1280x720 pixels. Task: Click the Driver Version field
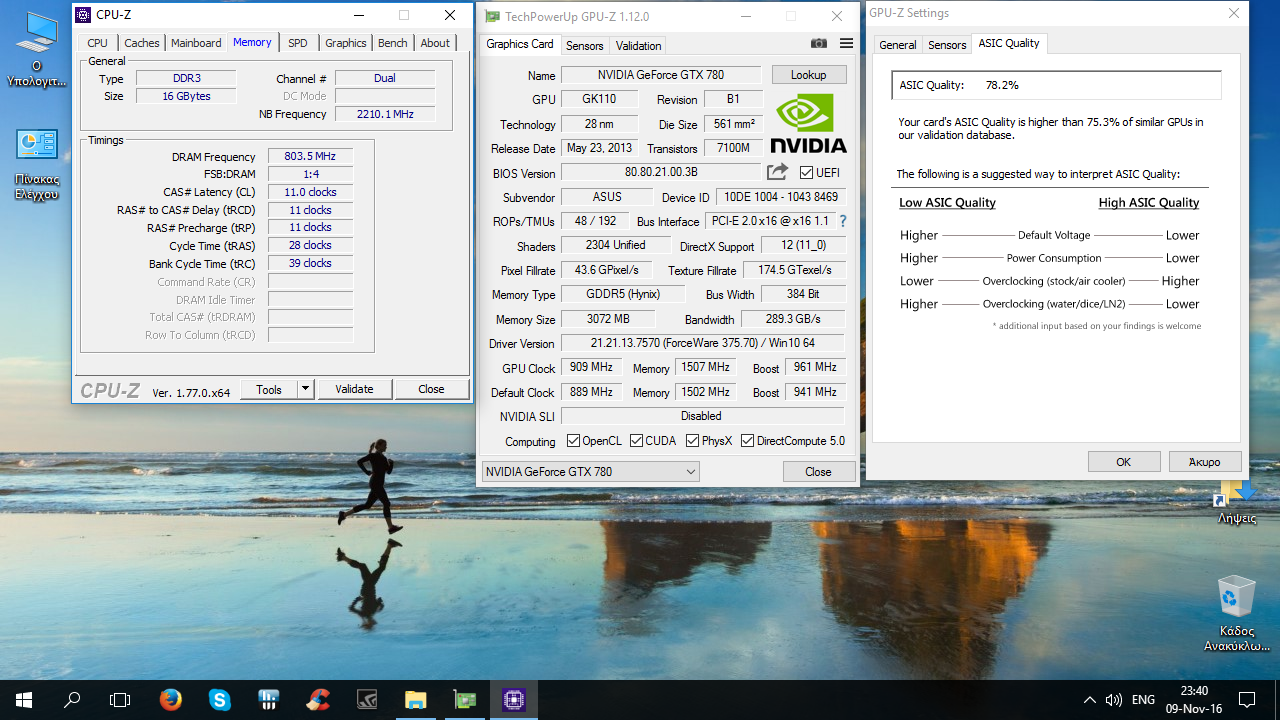click(703, 343)
